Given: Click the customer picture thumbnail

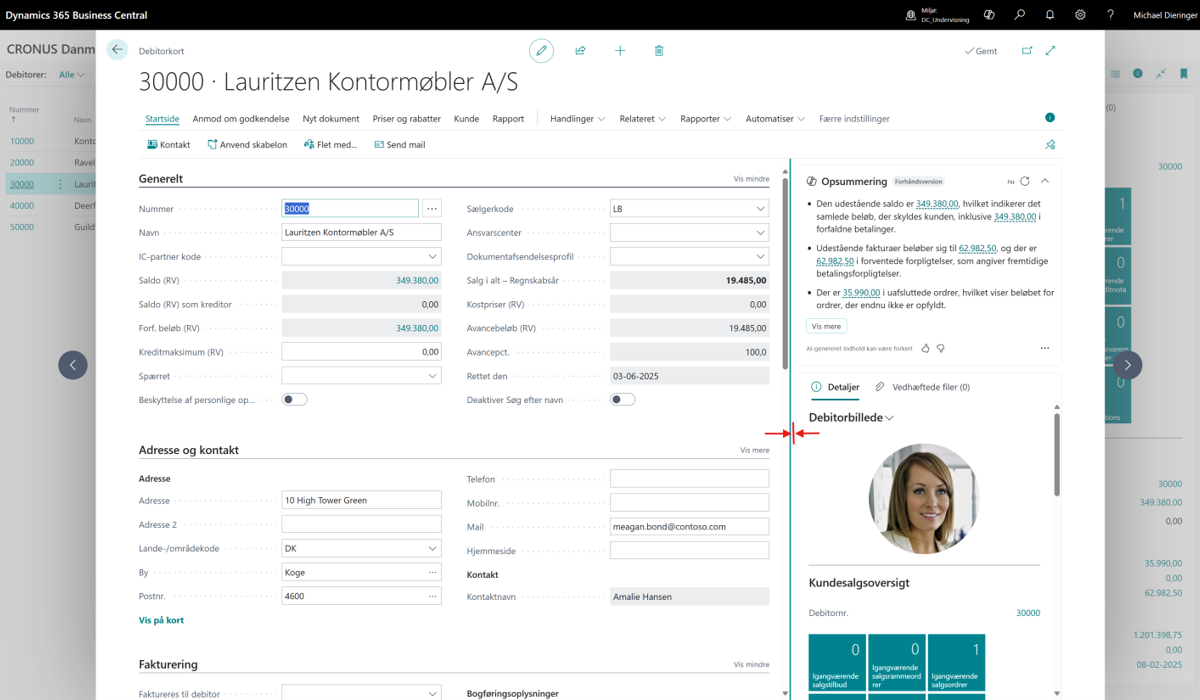Looking at the screenshot, I should [x=924, y=499].
